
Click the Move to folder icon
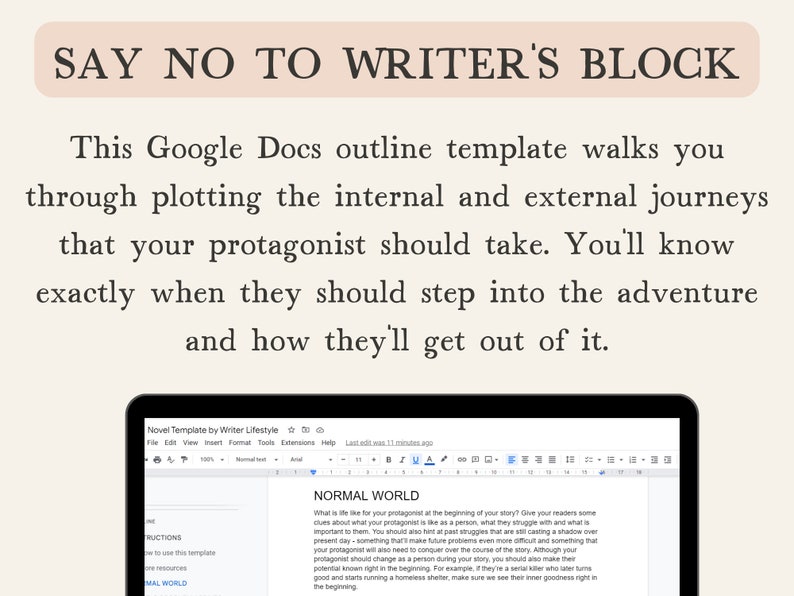(x=305, y=430)
